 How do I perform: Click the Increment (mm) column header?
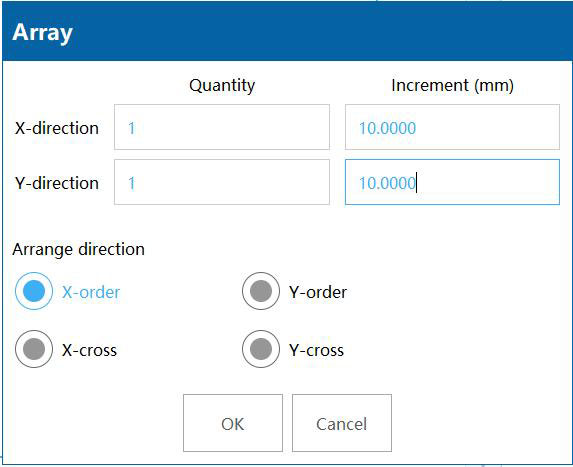click(452, 86)
